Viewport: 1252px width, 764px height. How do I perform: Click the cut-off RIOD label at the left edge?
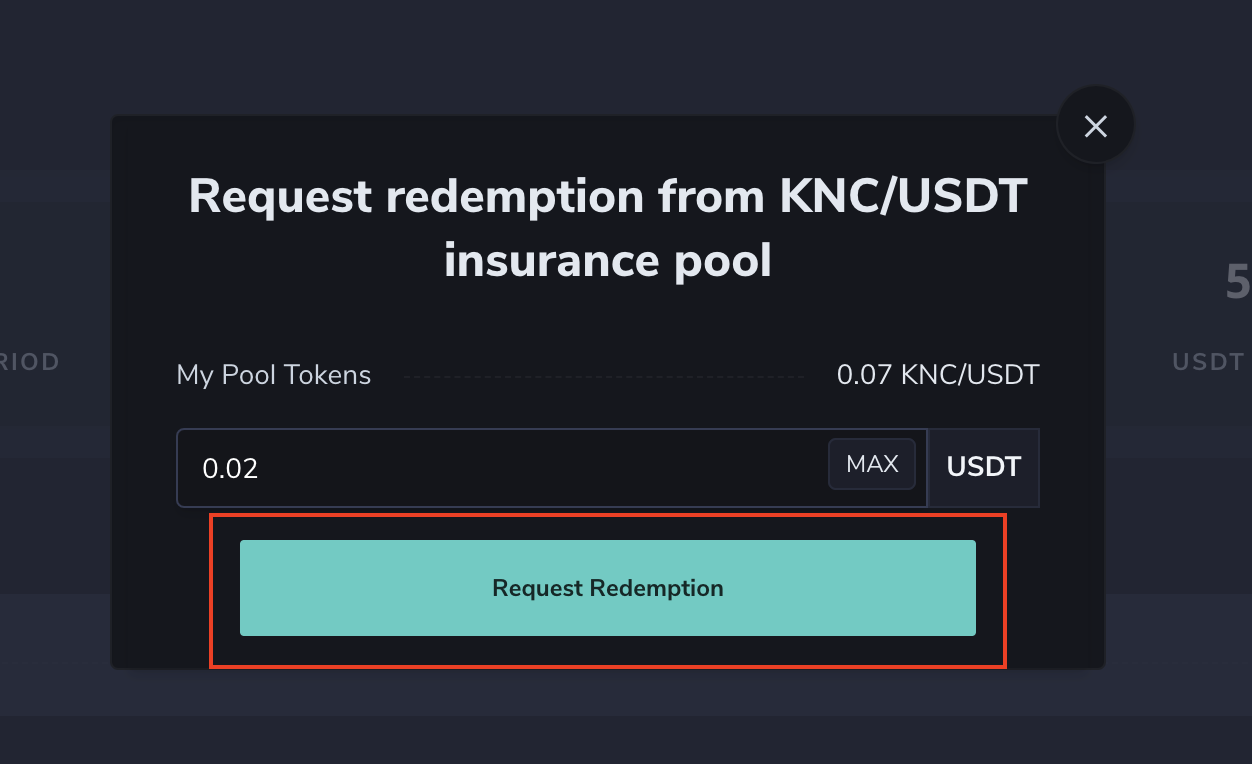coord(30,362)
